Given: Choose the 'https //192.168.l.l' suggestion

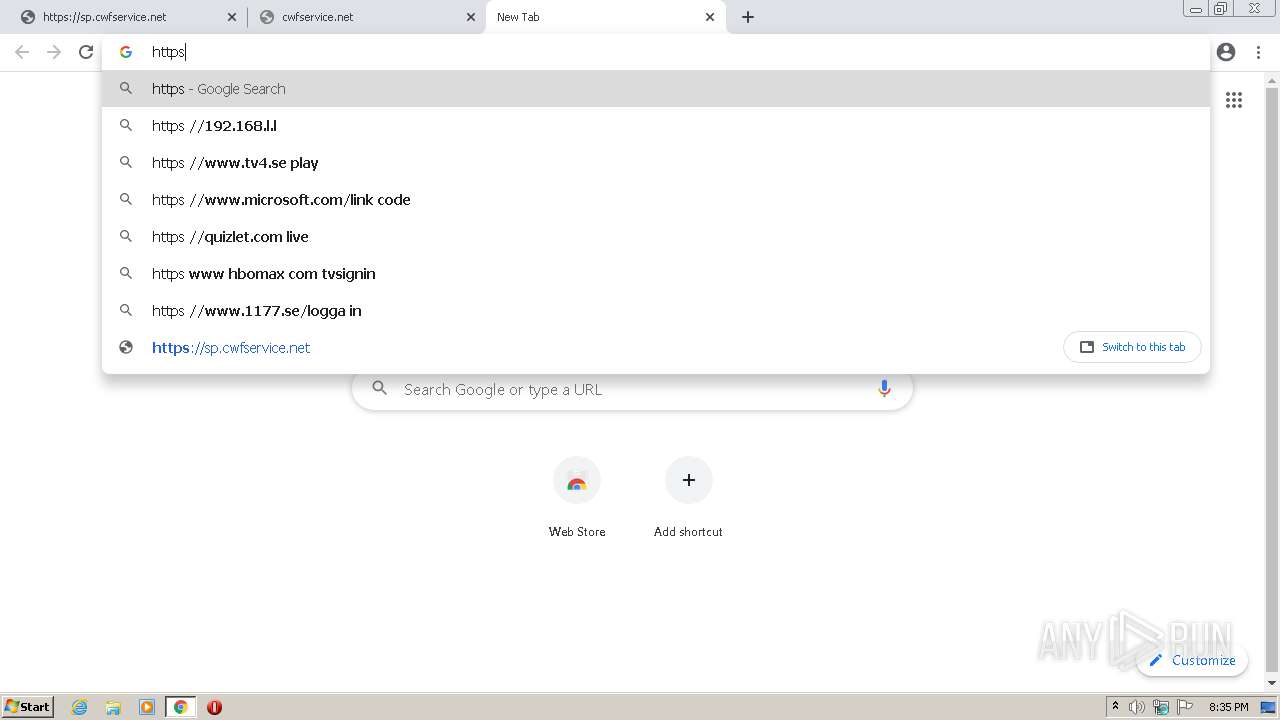Looking at the screenshot, I should point(655,126).
